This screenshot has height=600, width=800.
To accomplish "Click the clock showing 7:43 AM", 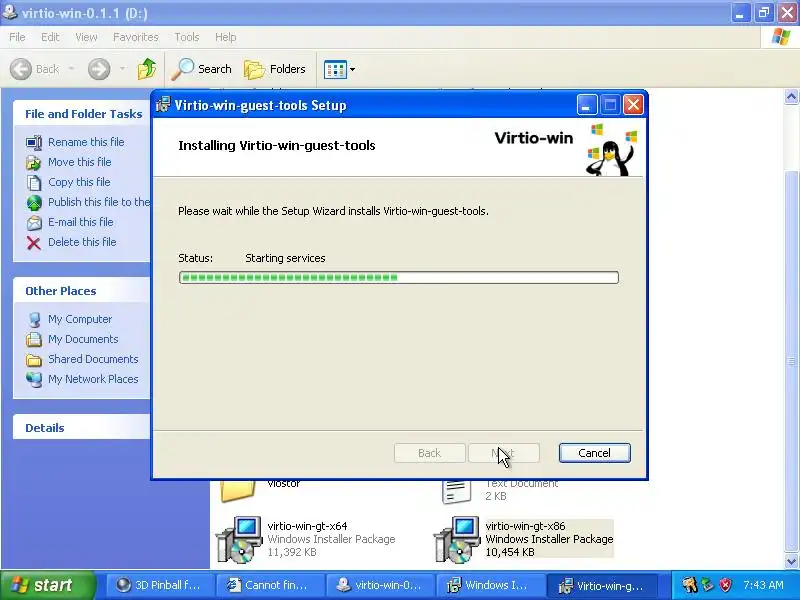I will click(763, 585).
